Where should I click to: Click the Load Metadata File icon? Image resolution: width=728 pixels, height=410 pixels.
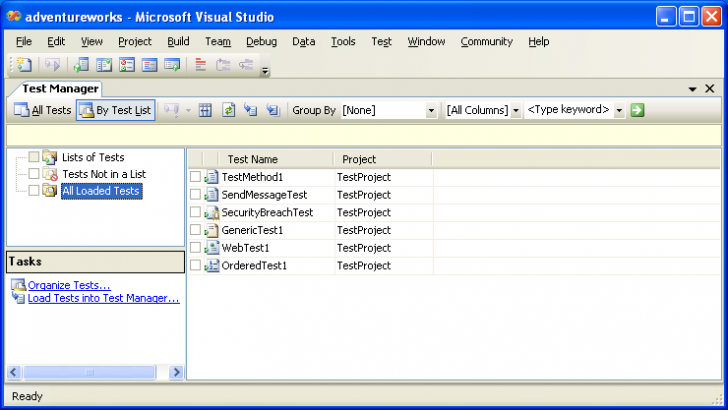pyautogui.click(x=251, y=111)
